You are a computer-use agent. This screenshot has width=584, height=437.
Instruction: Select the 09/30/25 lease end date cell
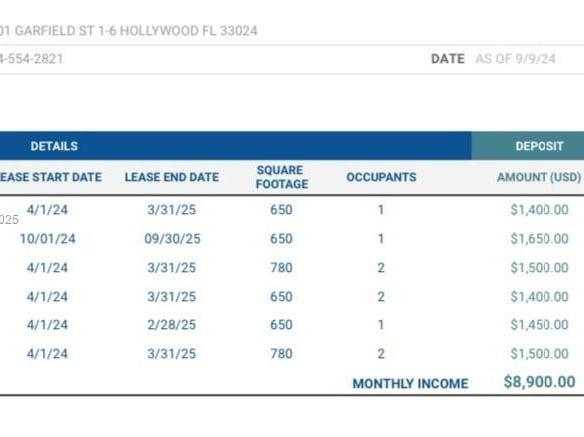[x=172, y=239]
